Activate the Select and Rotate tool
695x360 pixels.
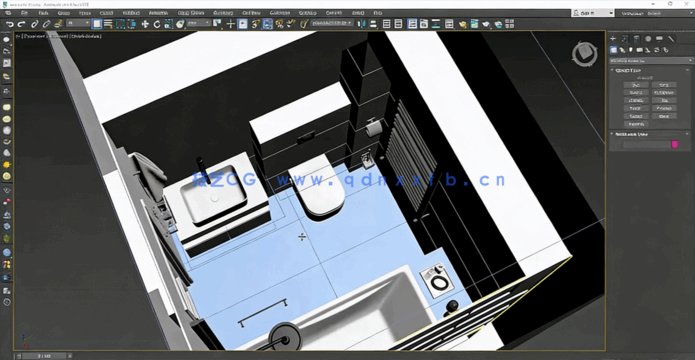[x=157, y=24]
